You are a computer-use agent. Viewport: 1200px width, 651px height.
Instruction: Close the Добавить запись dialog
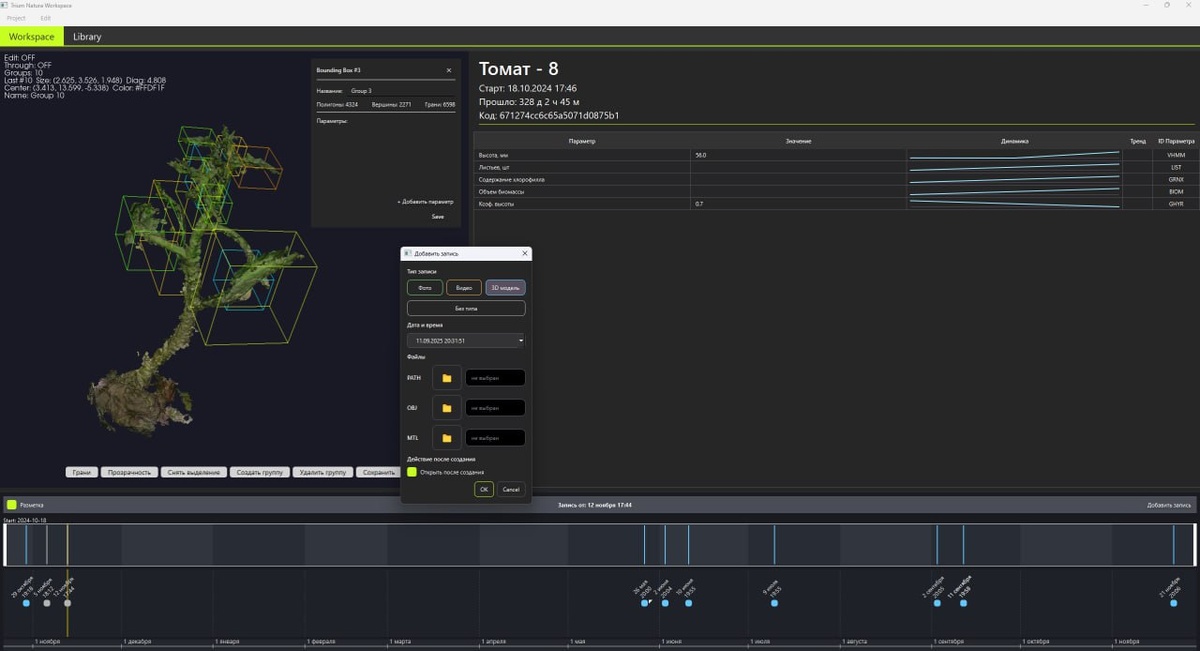(x=524, y=254)
